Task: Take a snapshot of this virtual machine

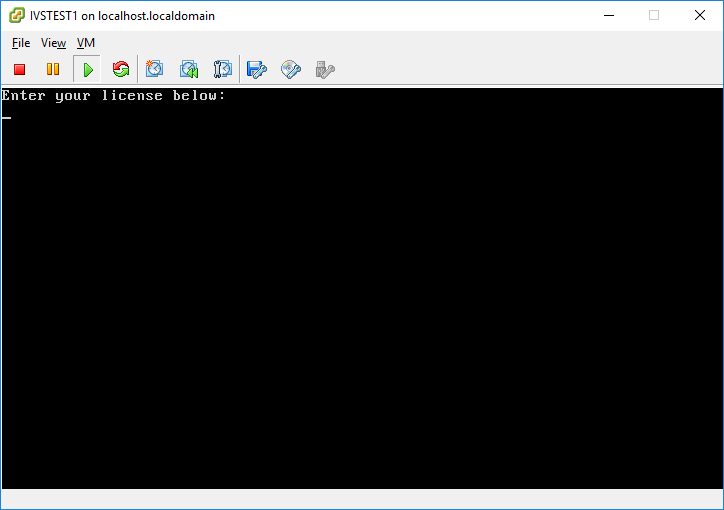Action: coord(155,70)
